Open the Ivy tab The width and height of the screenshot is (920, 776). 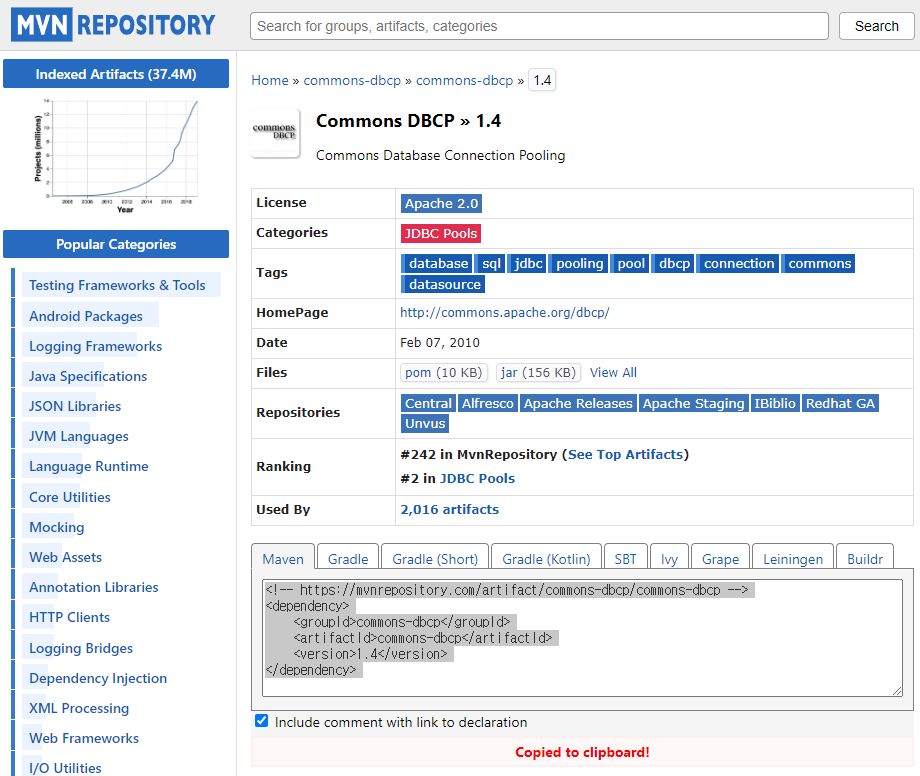point(669,558)
